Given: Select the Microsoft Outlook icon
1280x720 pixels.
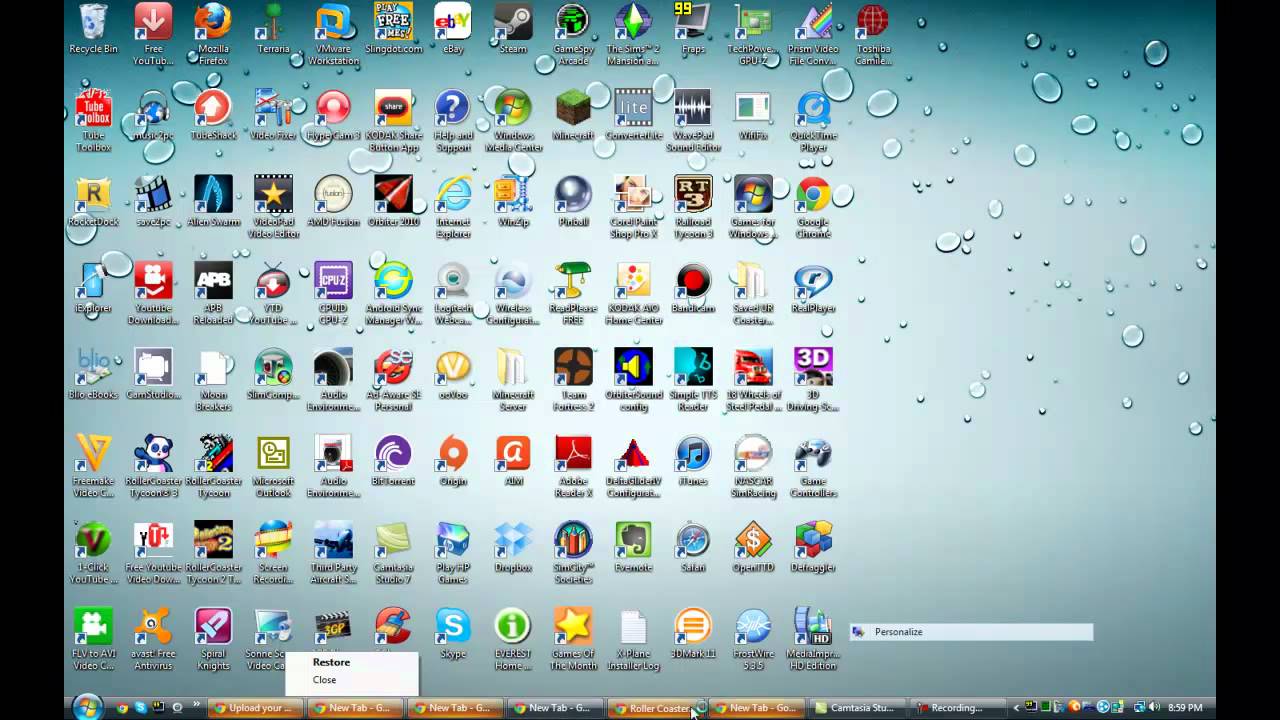Looking at the screenshot, I should coord(273,466).
